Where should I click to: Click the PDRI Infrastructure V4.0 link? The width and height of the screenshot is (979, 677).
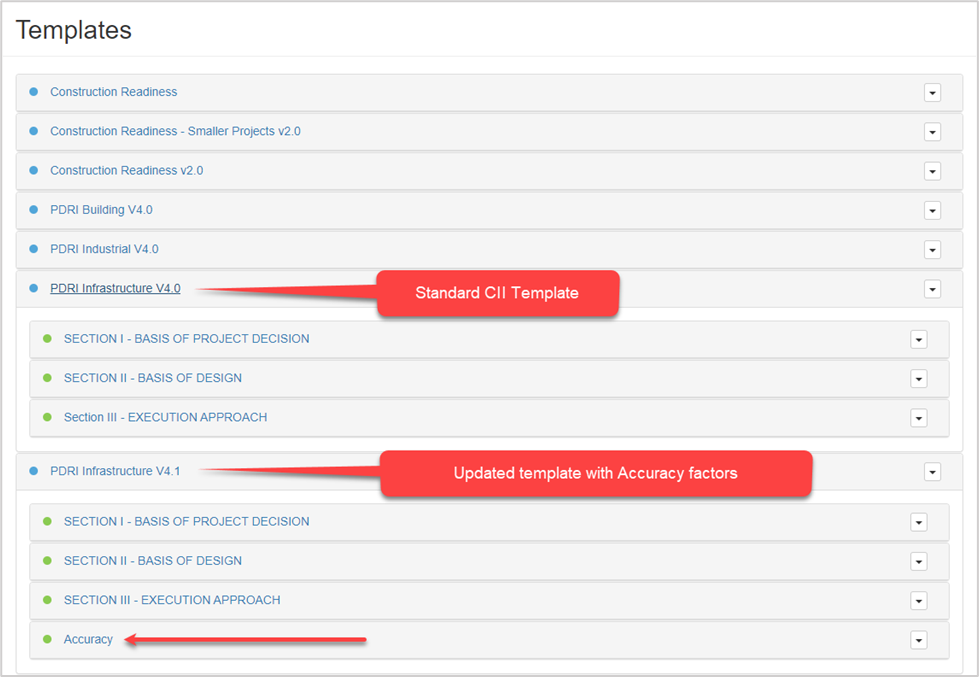(116, 289)
